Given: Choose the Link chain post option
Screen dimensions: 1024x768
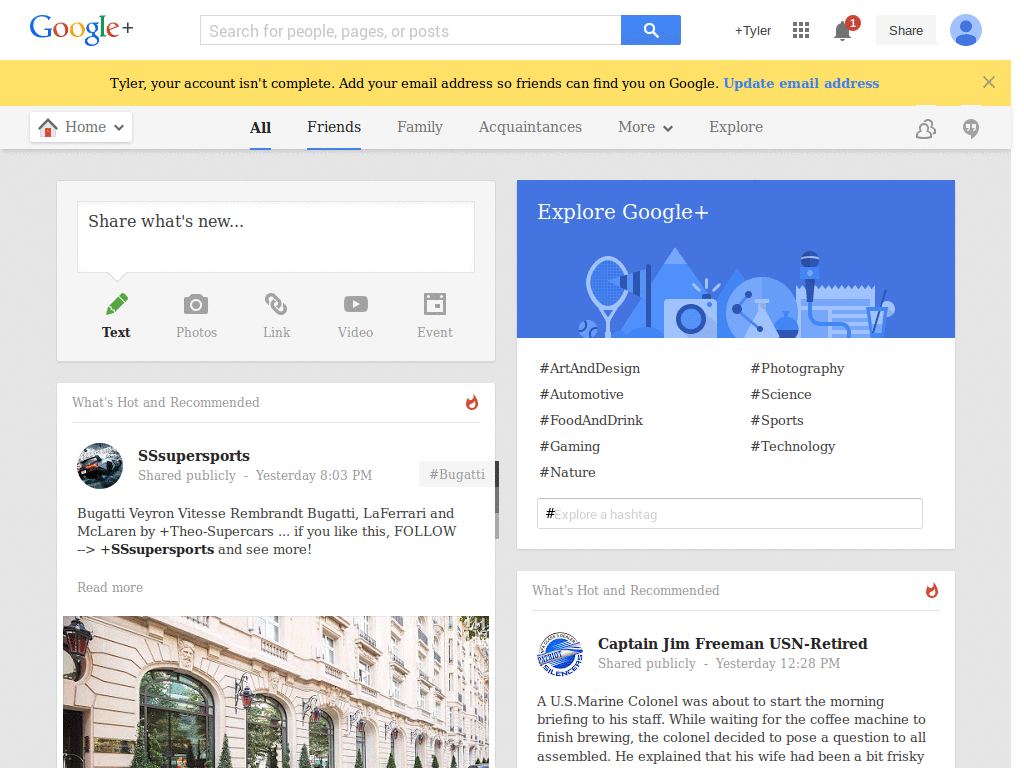Looking at the screenshot, I should 276,316.
